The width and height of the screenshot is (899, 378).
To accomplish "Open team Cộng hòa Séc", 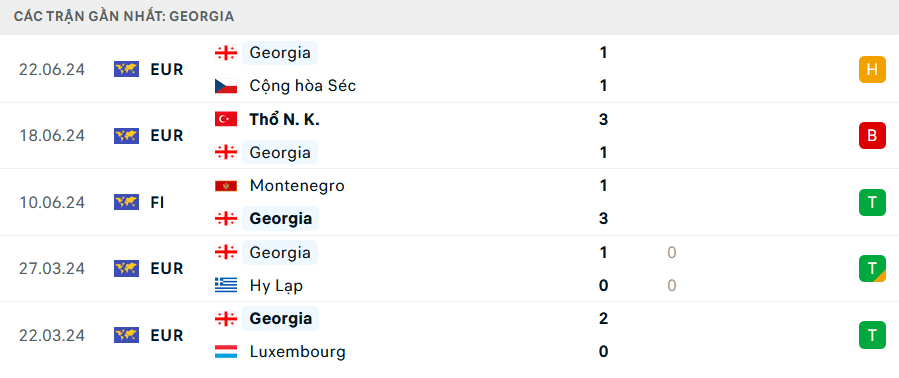I will click(303, 86).
